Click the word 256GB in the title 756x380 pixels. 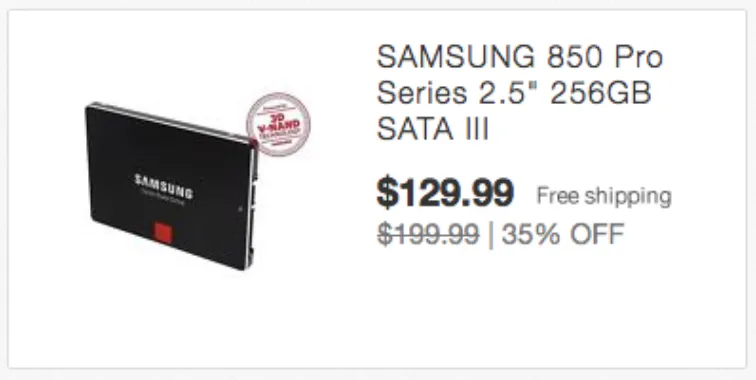click(601, 92)
